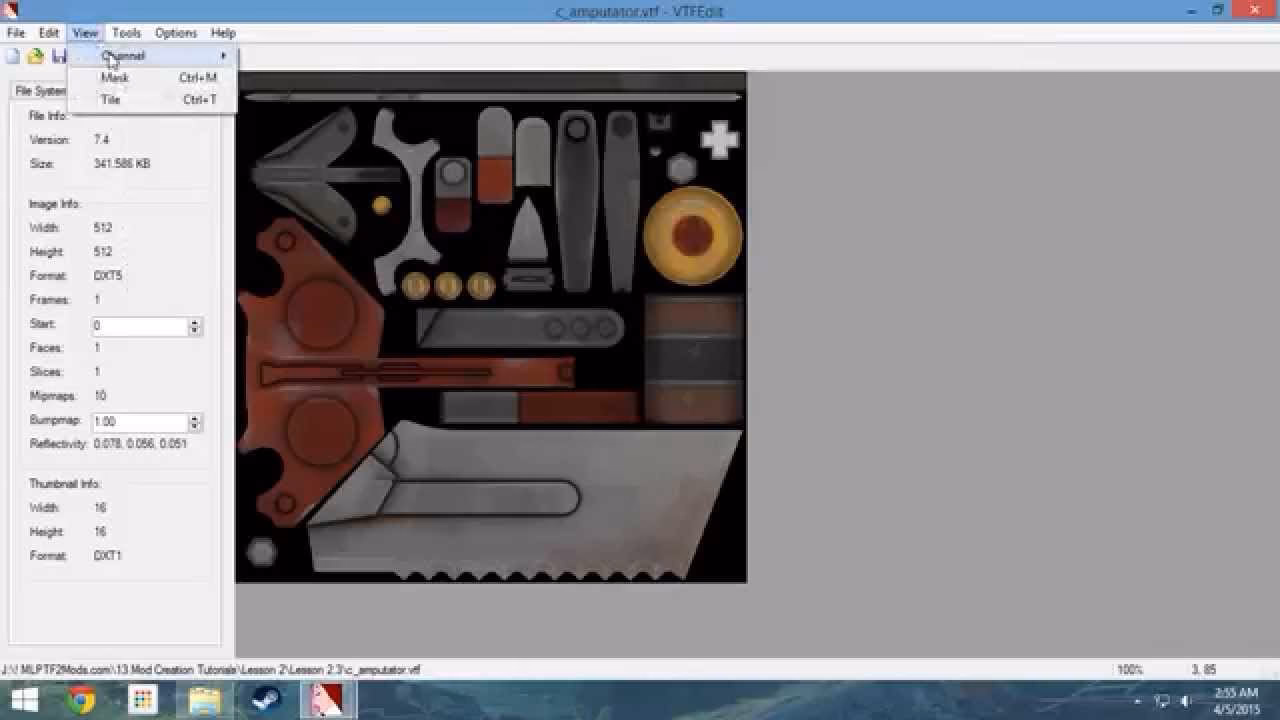
Task: Show hidden system tray icons
Action: coord(1138,701)
